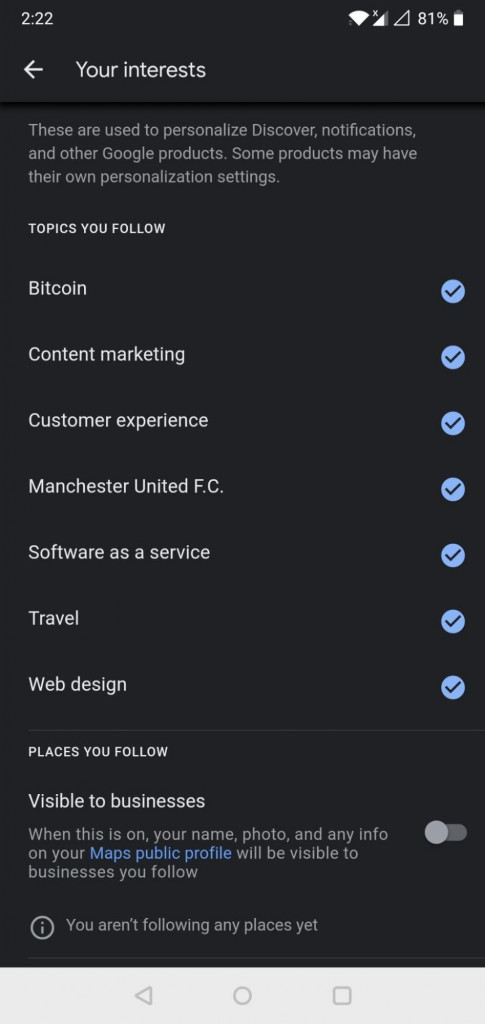This screenshot has width=485, height=1024.
Task: Go back using the top-left arrow
Action: coord(33,70)
